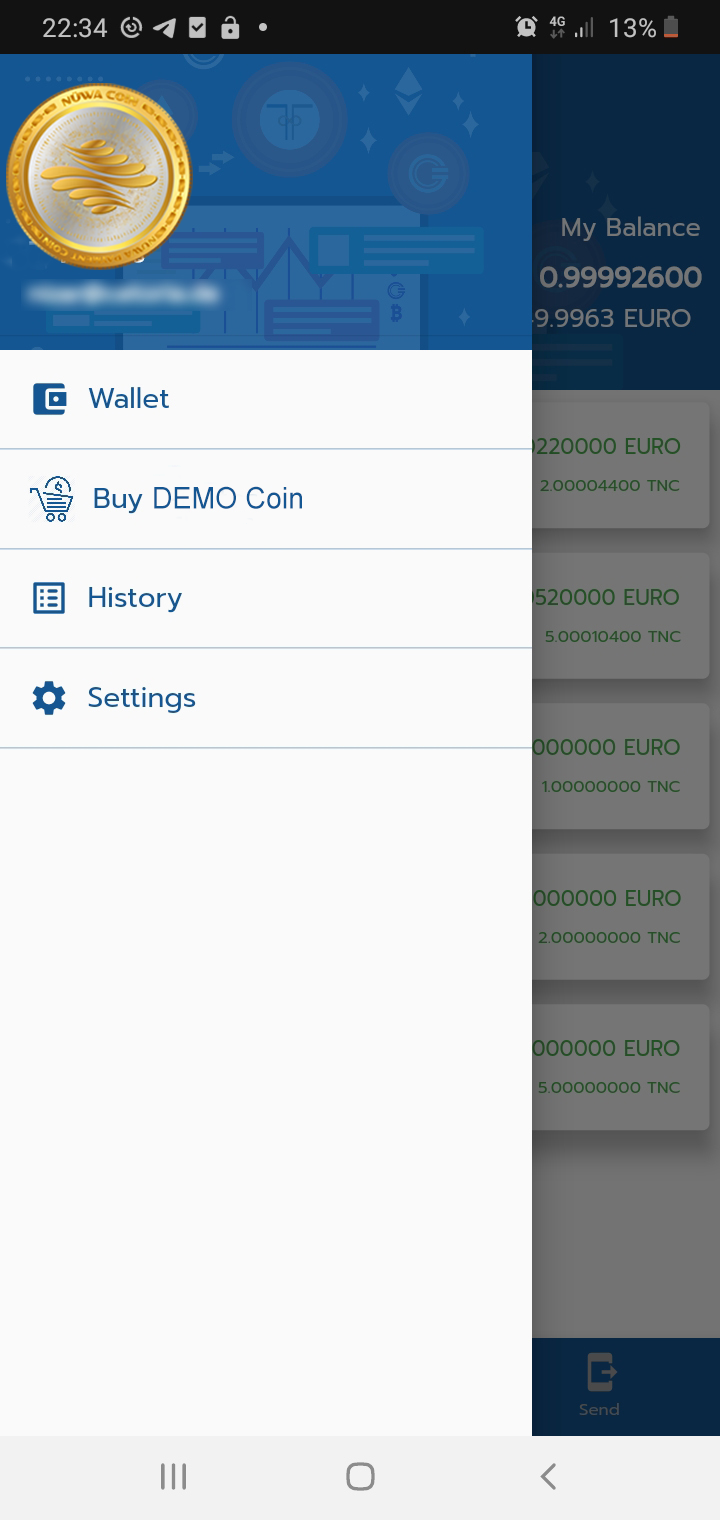The width and height of the screenshot is (720, 1520).
Task: Open History from the drawer
Action: coord(135,598)
